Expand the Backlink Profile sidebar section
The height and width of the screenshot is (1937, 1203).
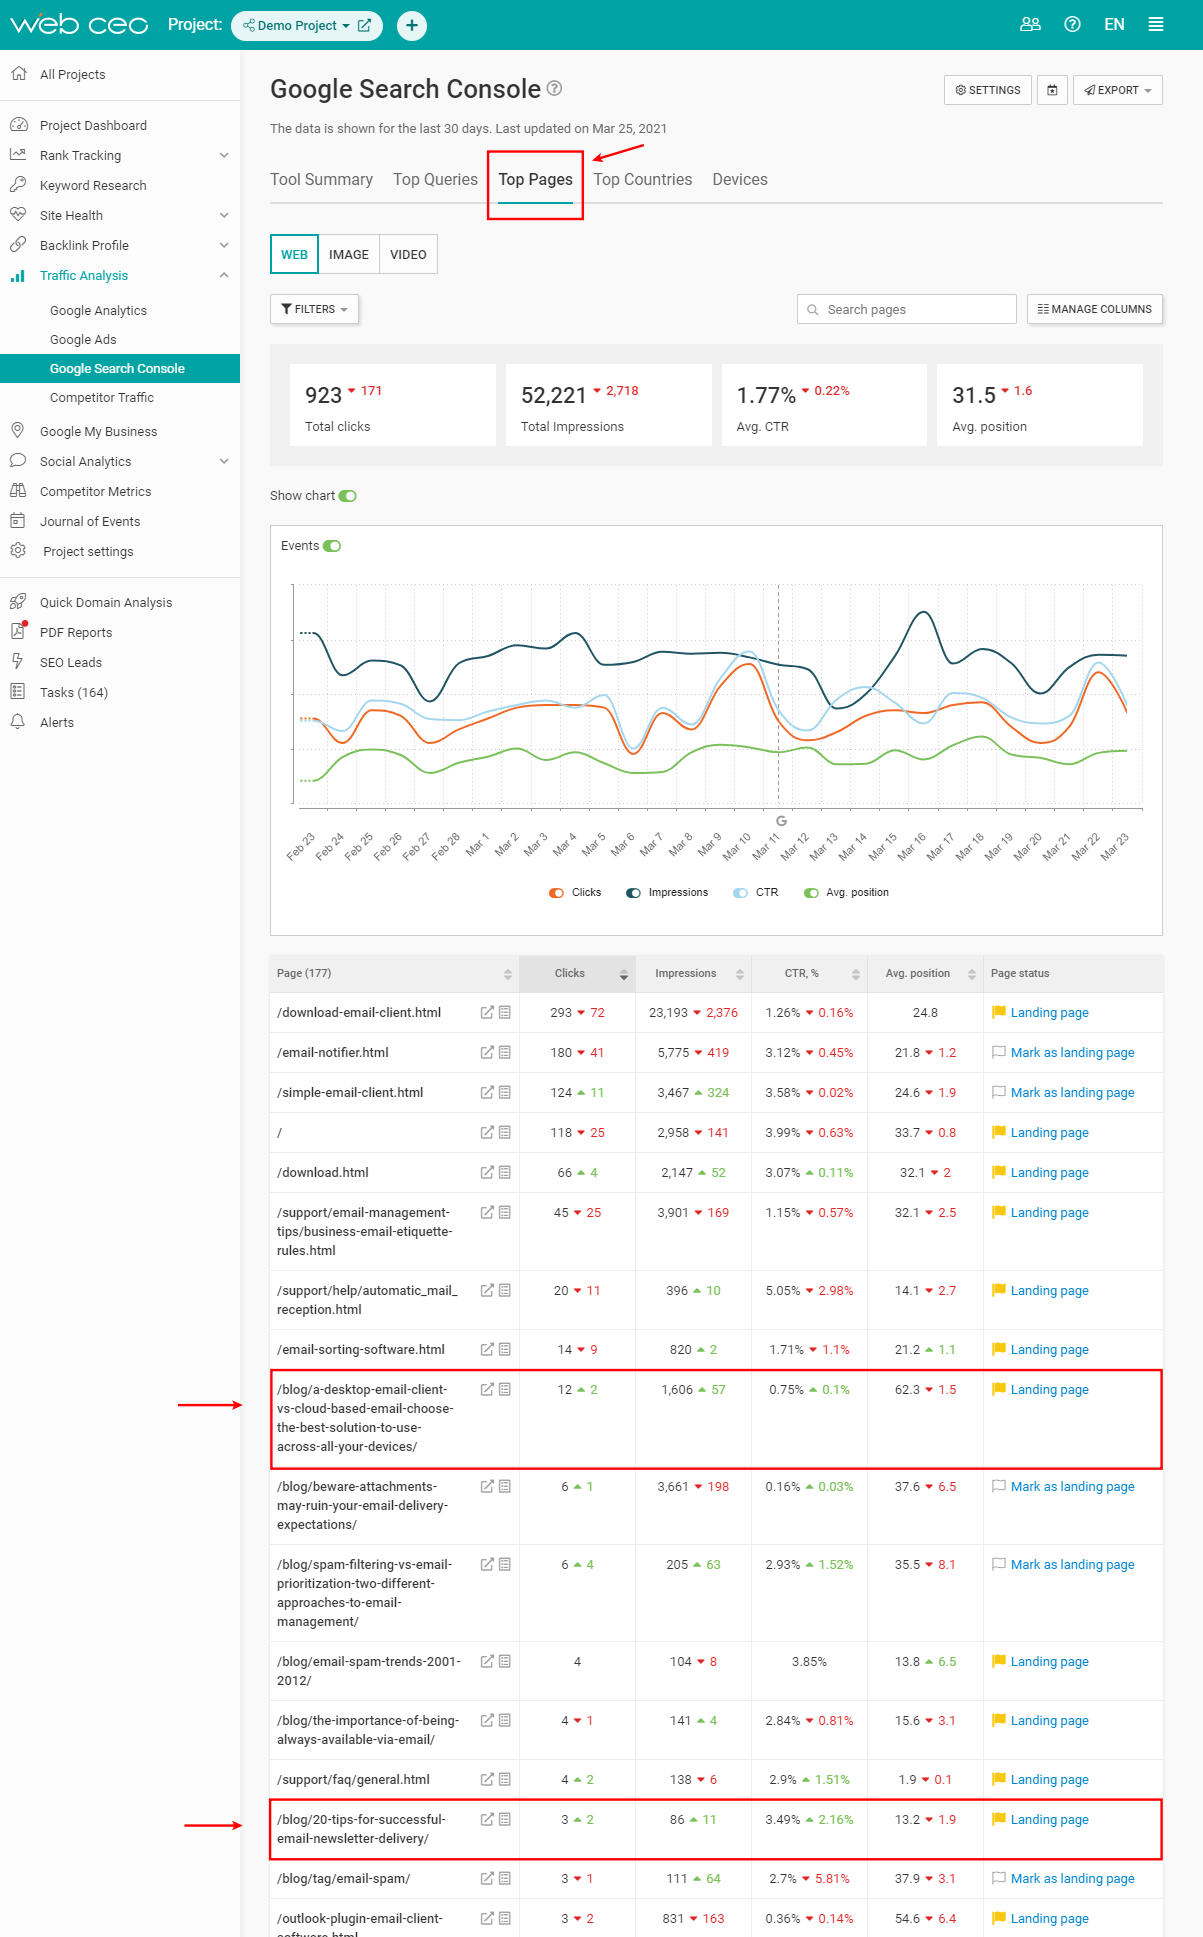pyautogui.click(x=224, y=245)
